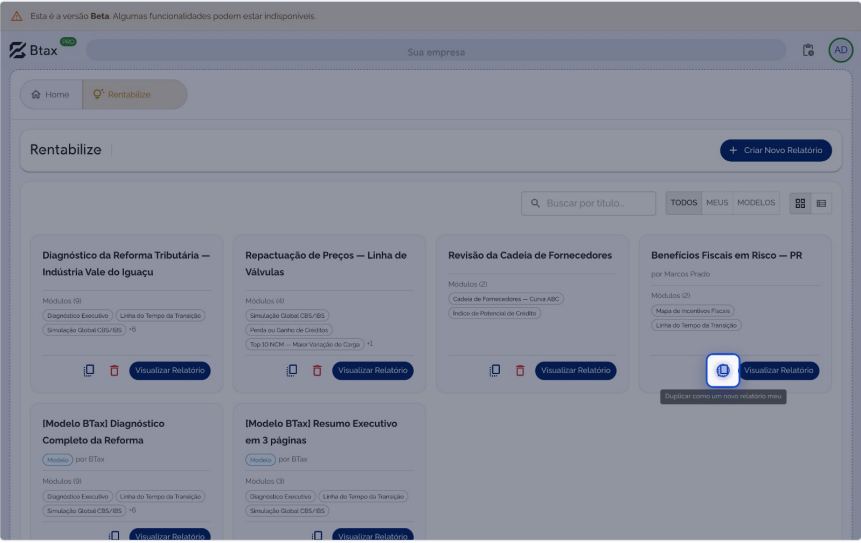
Task: Click Criar Novo Relatório button
Action: click(x=775, y=150)
